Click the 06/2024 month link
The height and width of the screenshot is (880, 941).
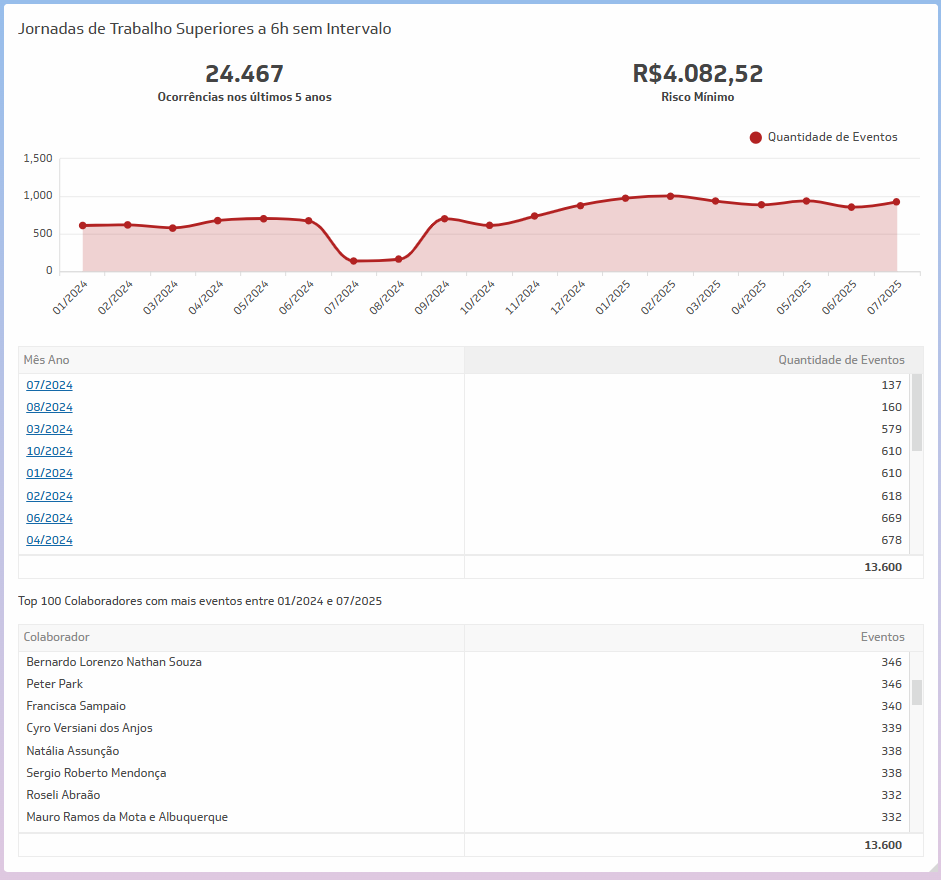point(49,518)
